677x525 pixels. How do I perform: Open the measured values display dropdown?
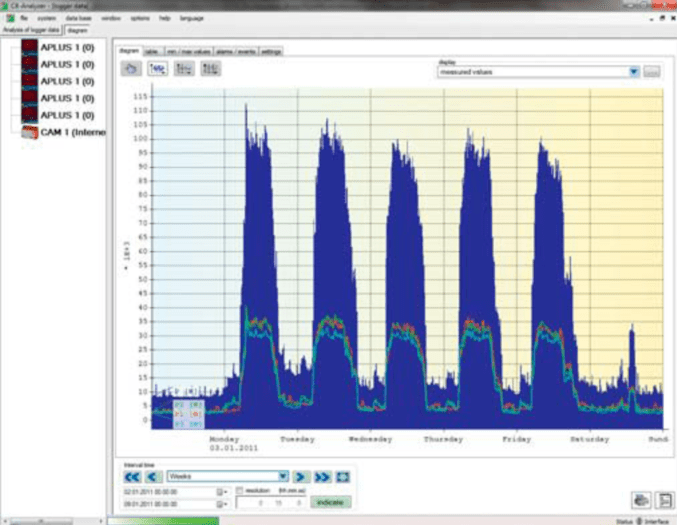coord(634,72)
